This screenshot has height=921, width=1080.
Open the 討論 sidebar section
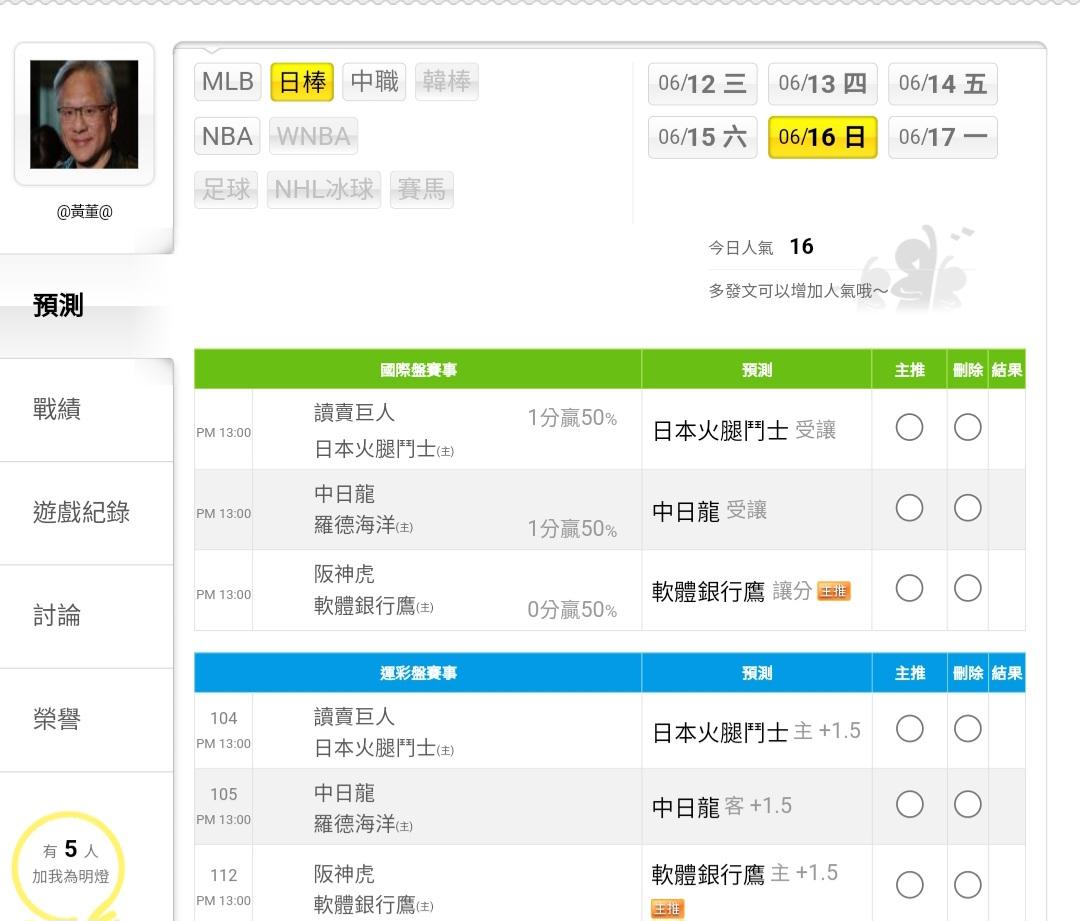click(57, 615)
